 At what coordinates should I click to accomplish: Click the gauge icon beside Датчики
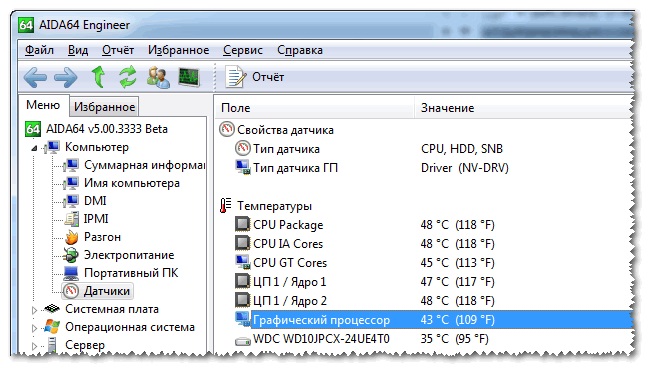(x=71, y=291)
